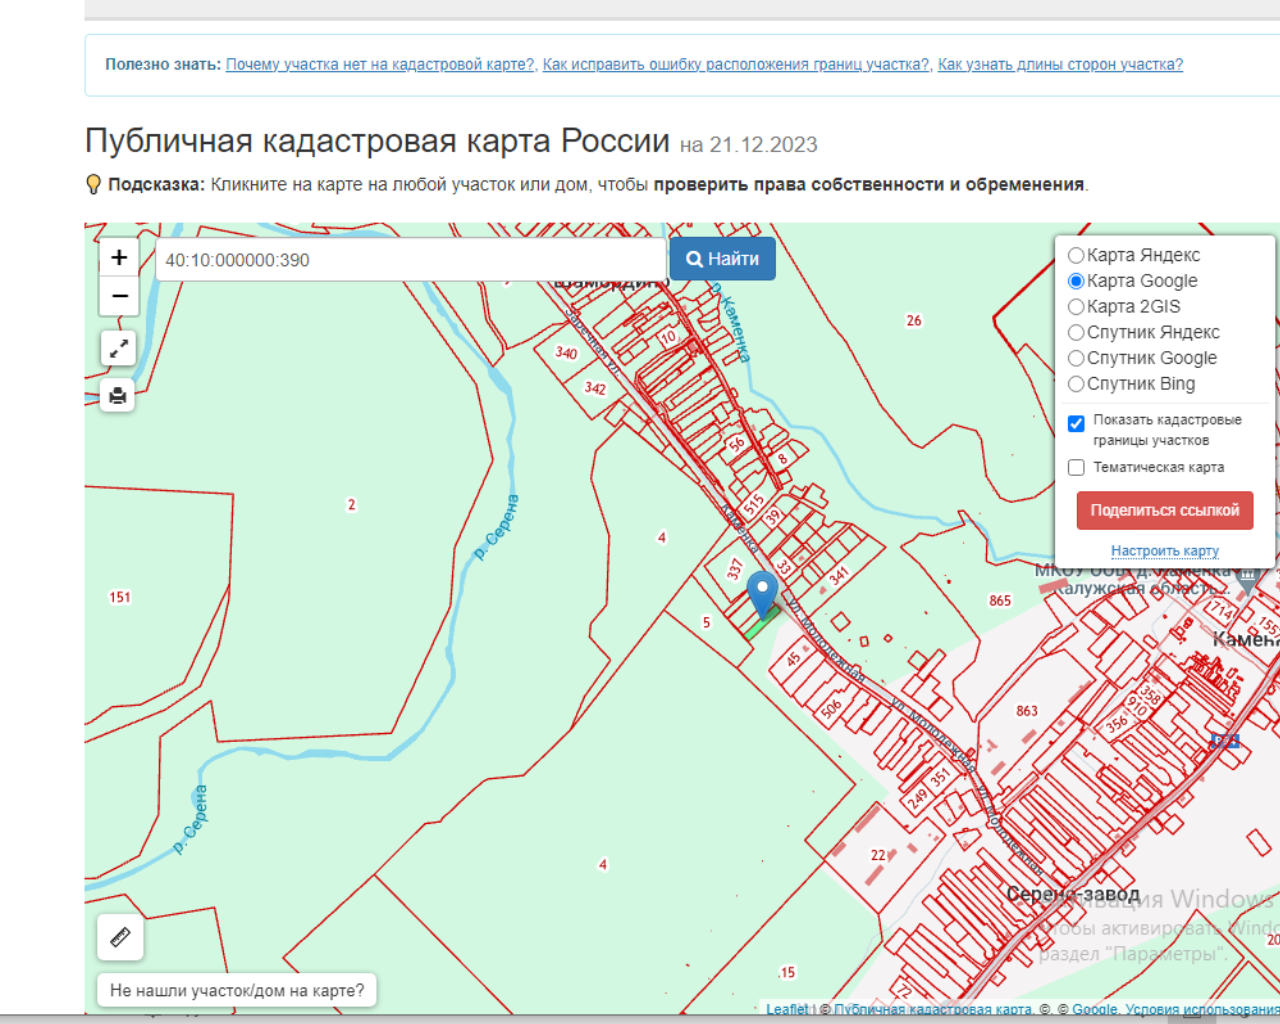
Task: Open link about missing parcel on map
Action: [380, 65]
